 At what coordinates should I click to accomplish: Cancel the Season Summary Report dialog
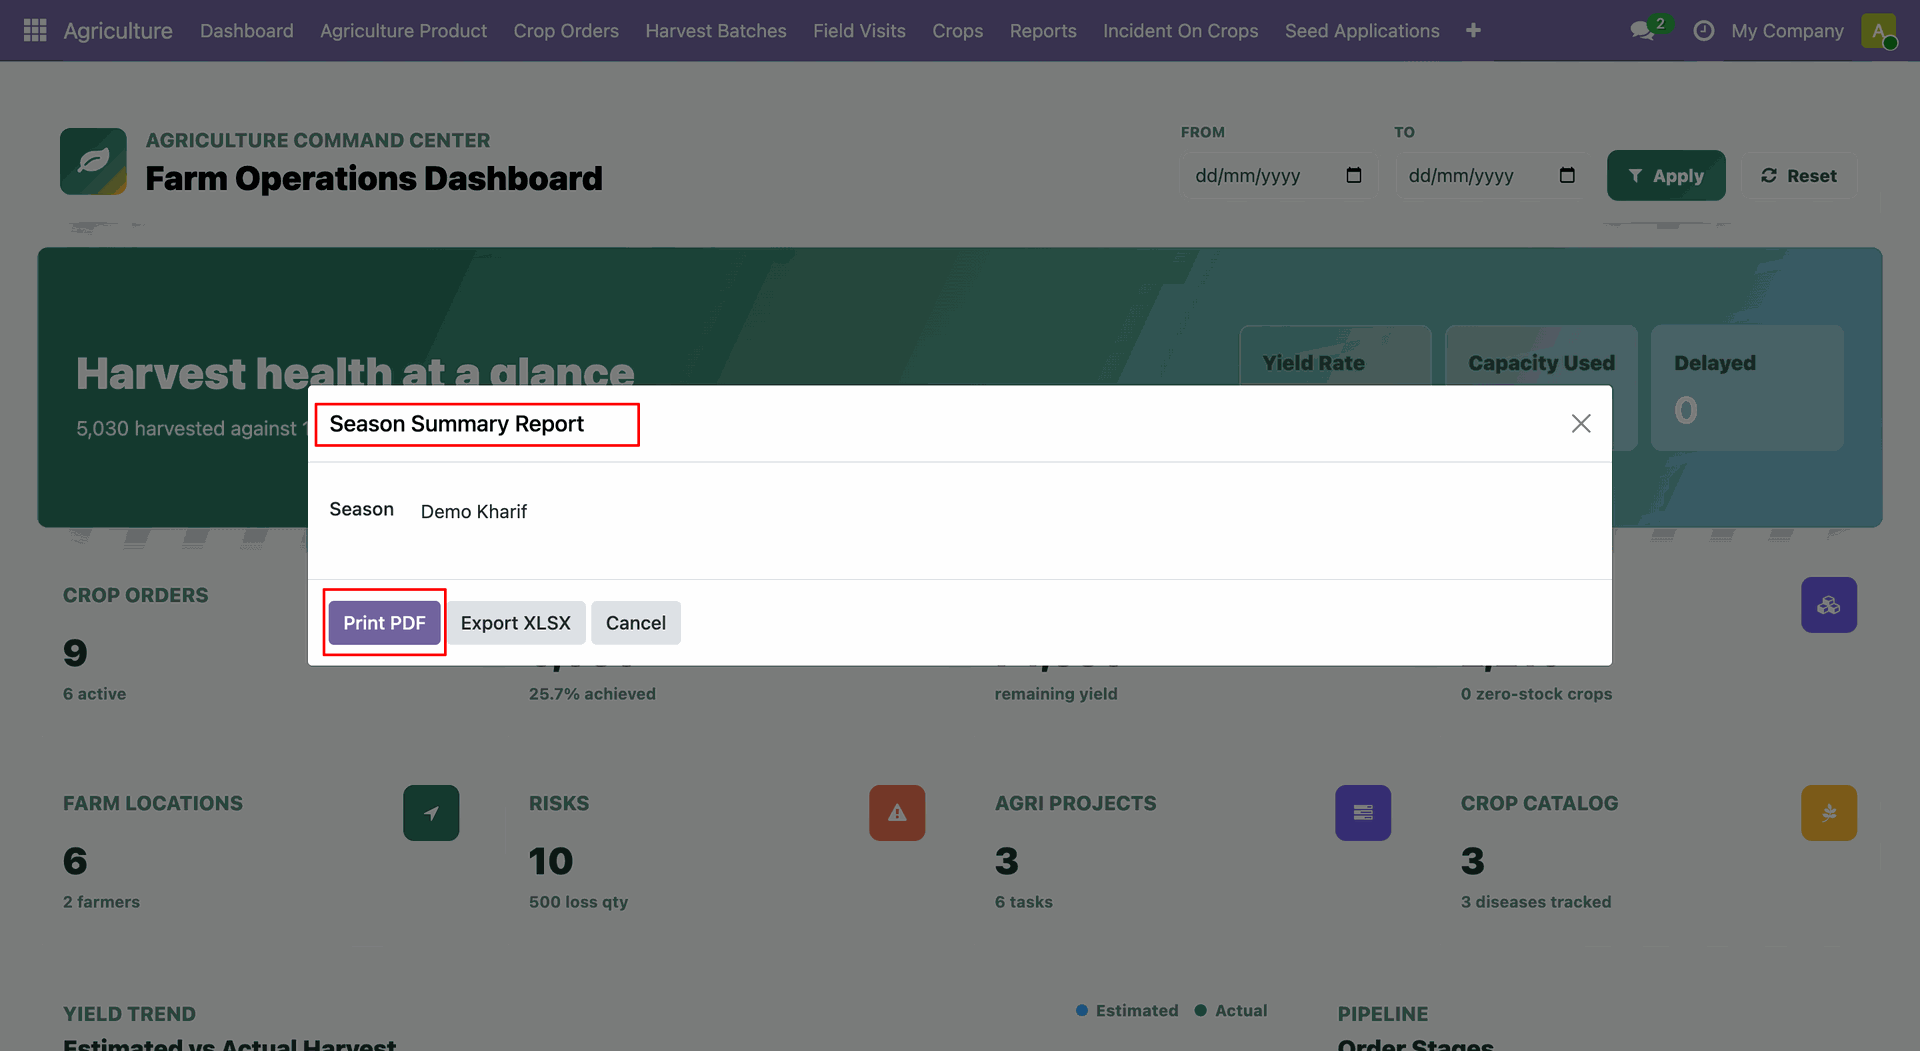click(x=636, y=623)
